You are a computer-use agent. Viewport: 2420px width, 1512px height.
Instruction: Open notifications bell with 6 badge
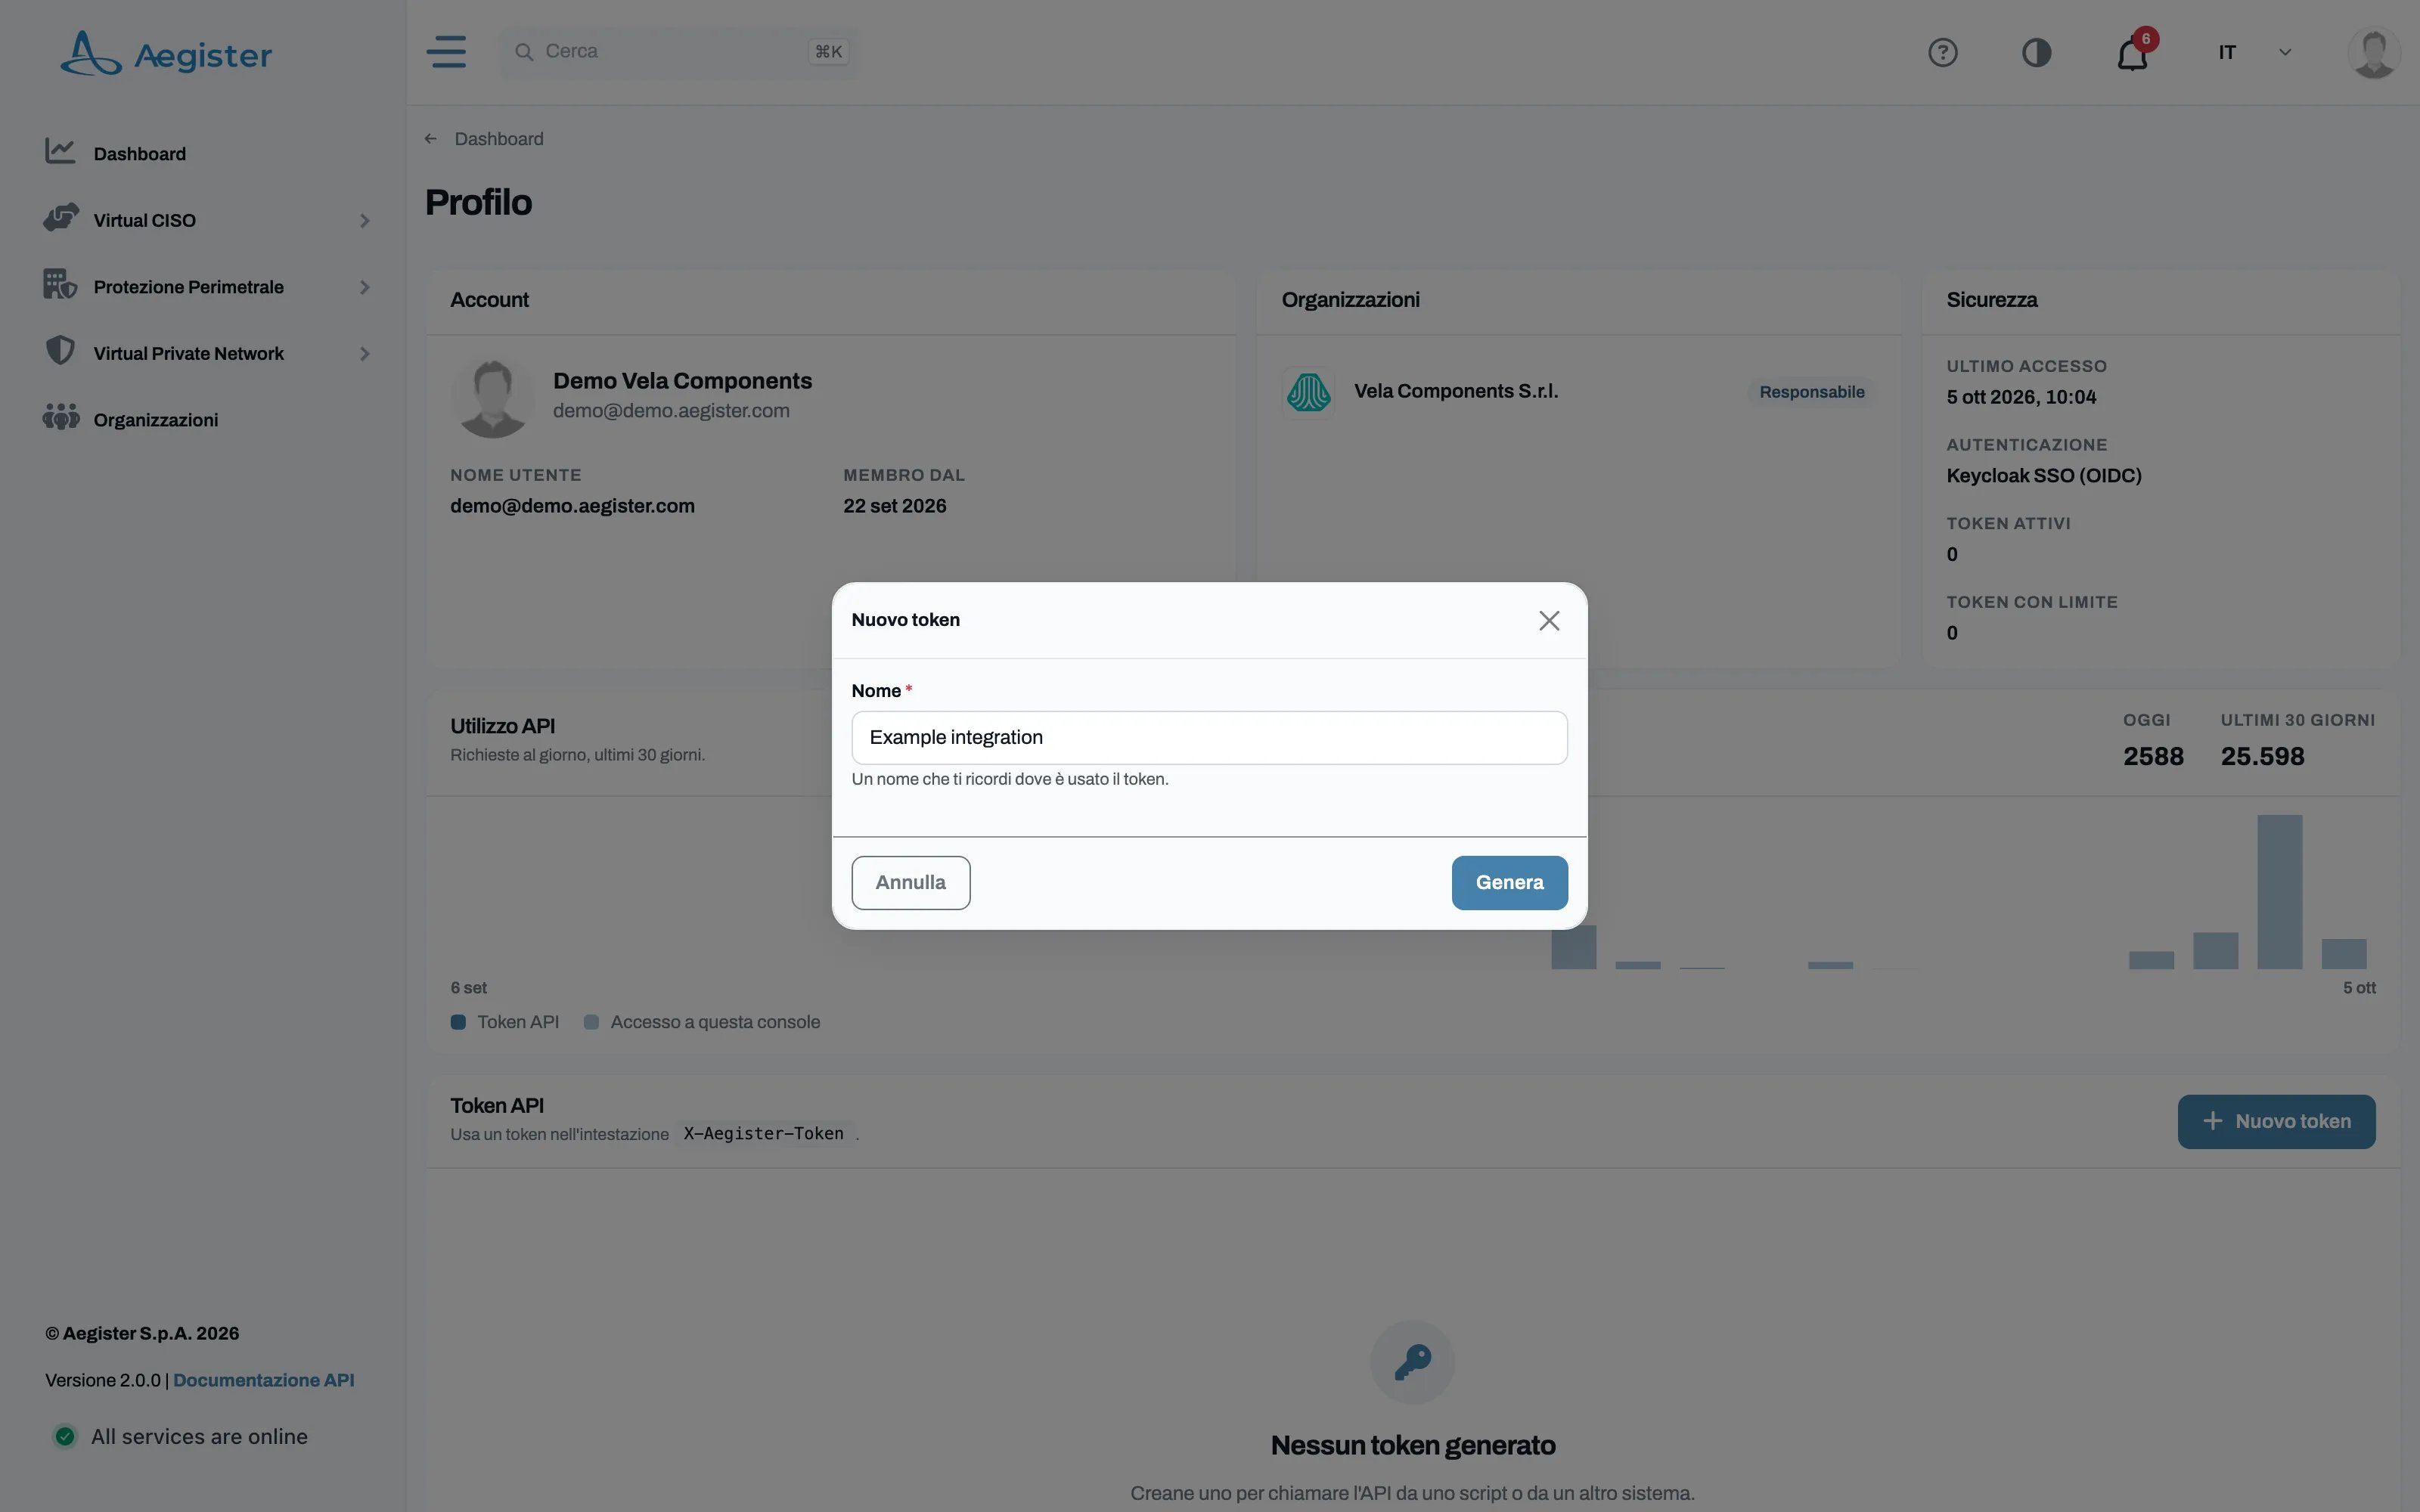click(x=2133, y=52)
